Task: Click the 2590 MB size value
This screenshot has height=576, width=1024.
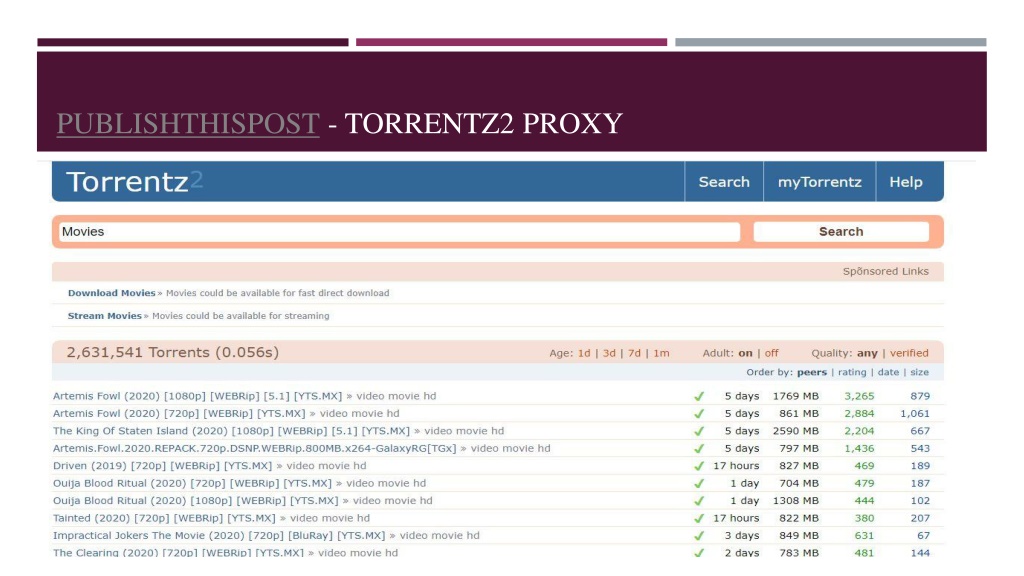Action: click(x=795, y=431)
